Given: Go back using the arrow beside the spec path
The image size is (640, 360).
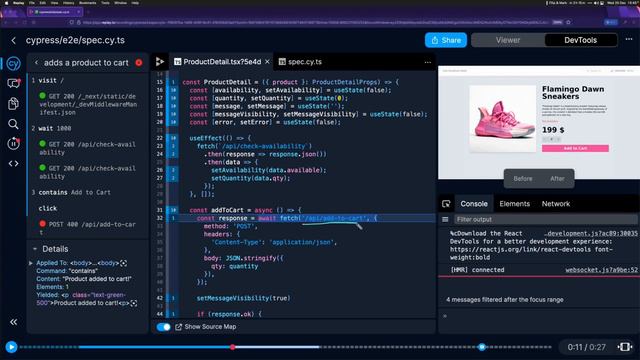Looking at the screenshot, I should 13,40.
